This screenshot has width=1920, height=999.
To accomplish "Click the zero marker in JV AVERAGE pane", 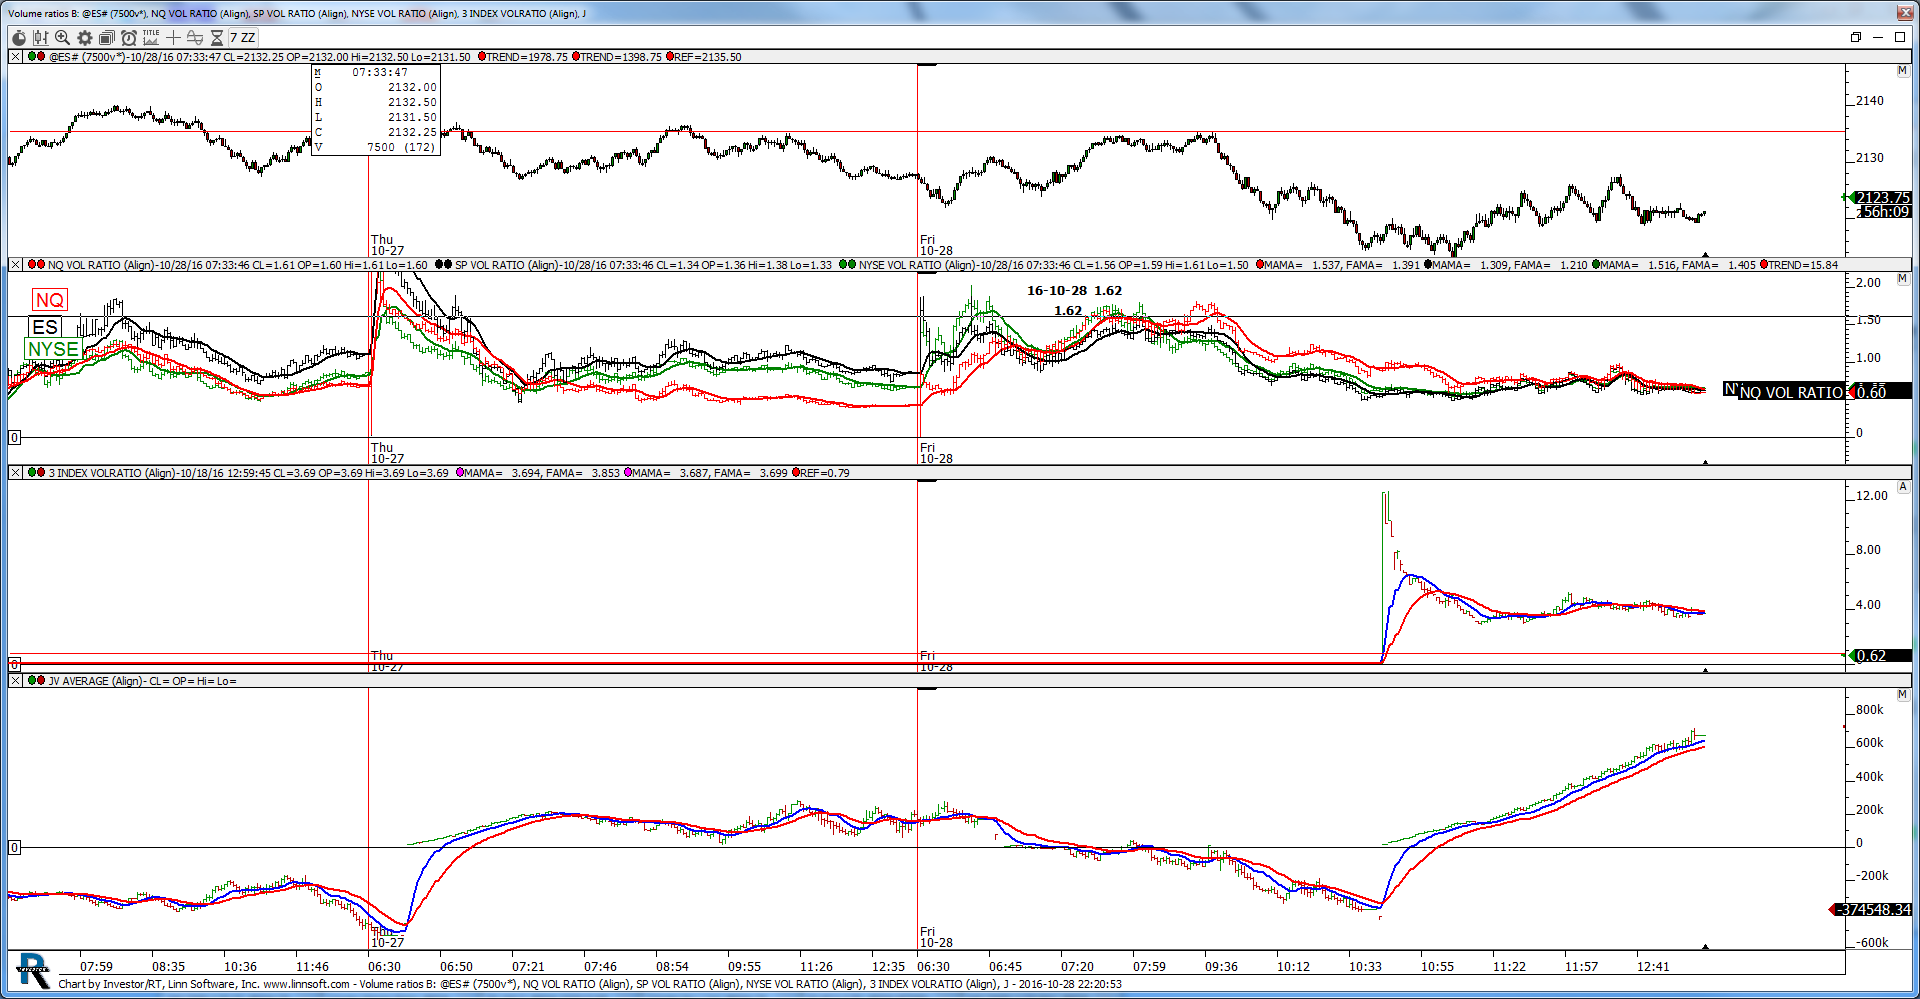I will click(14, 847).
